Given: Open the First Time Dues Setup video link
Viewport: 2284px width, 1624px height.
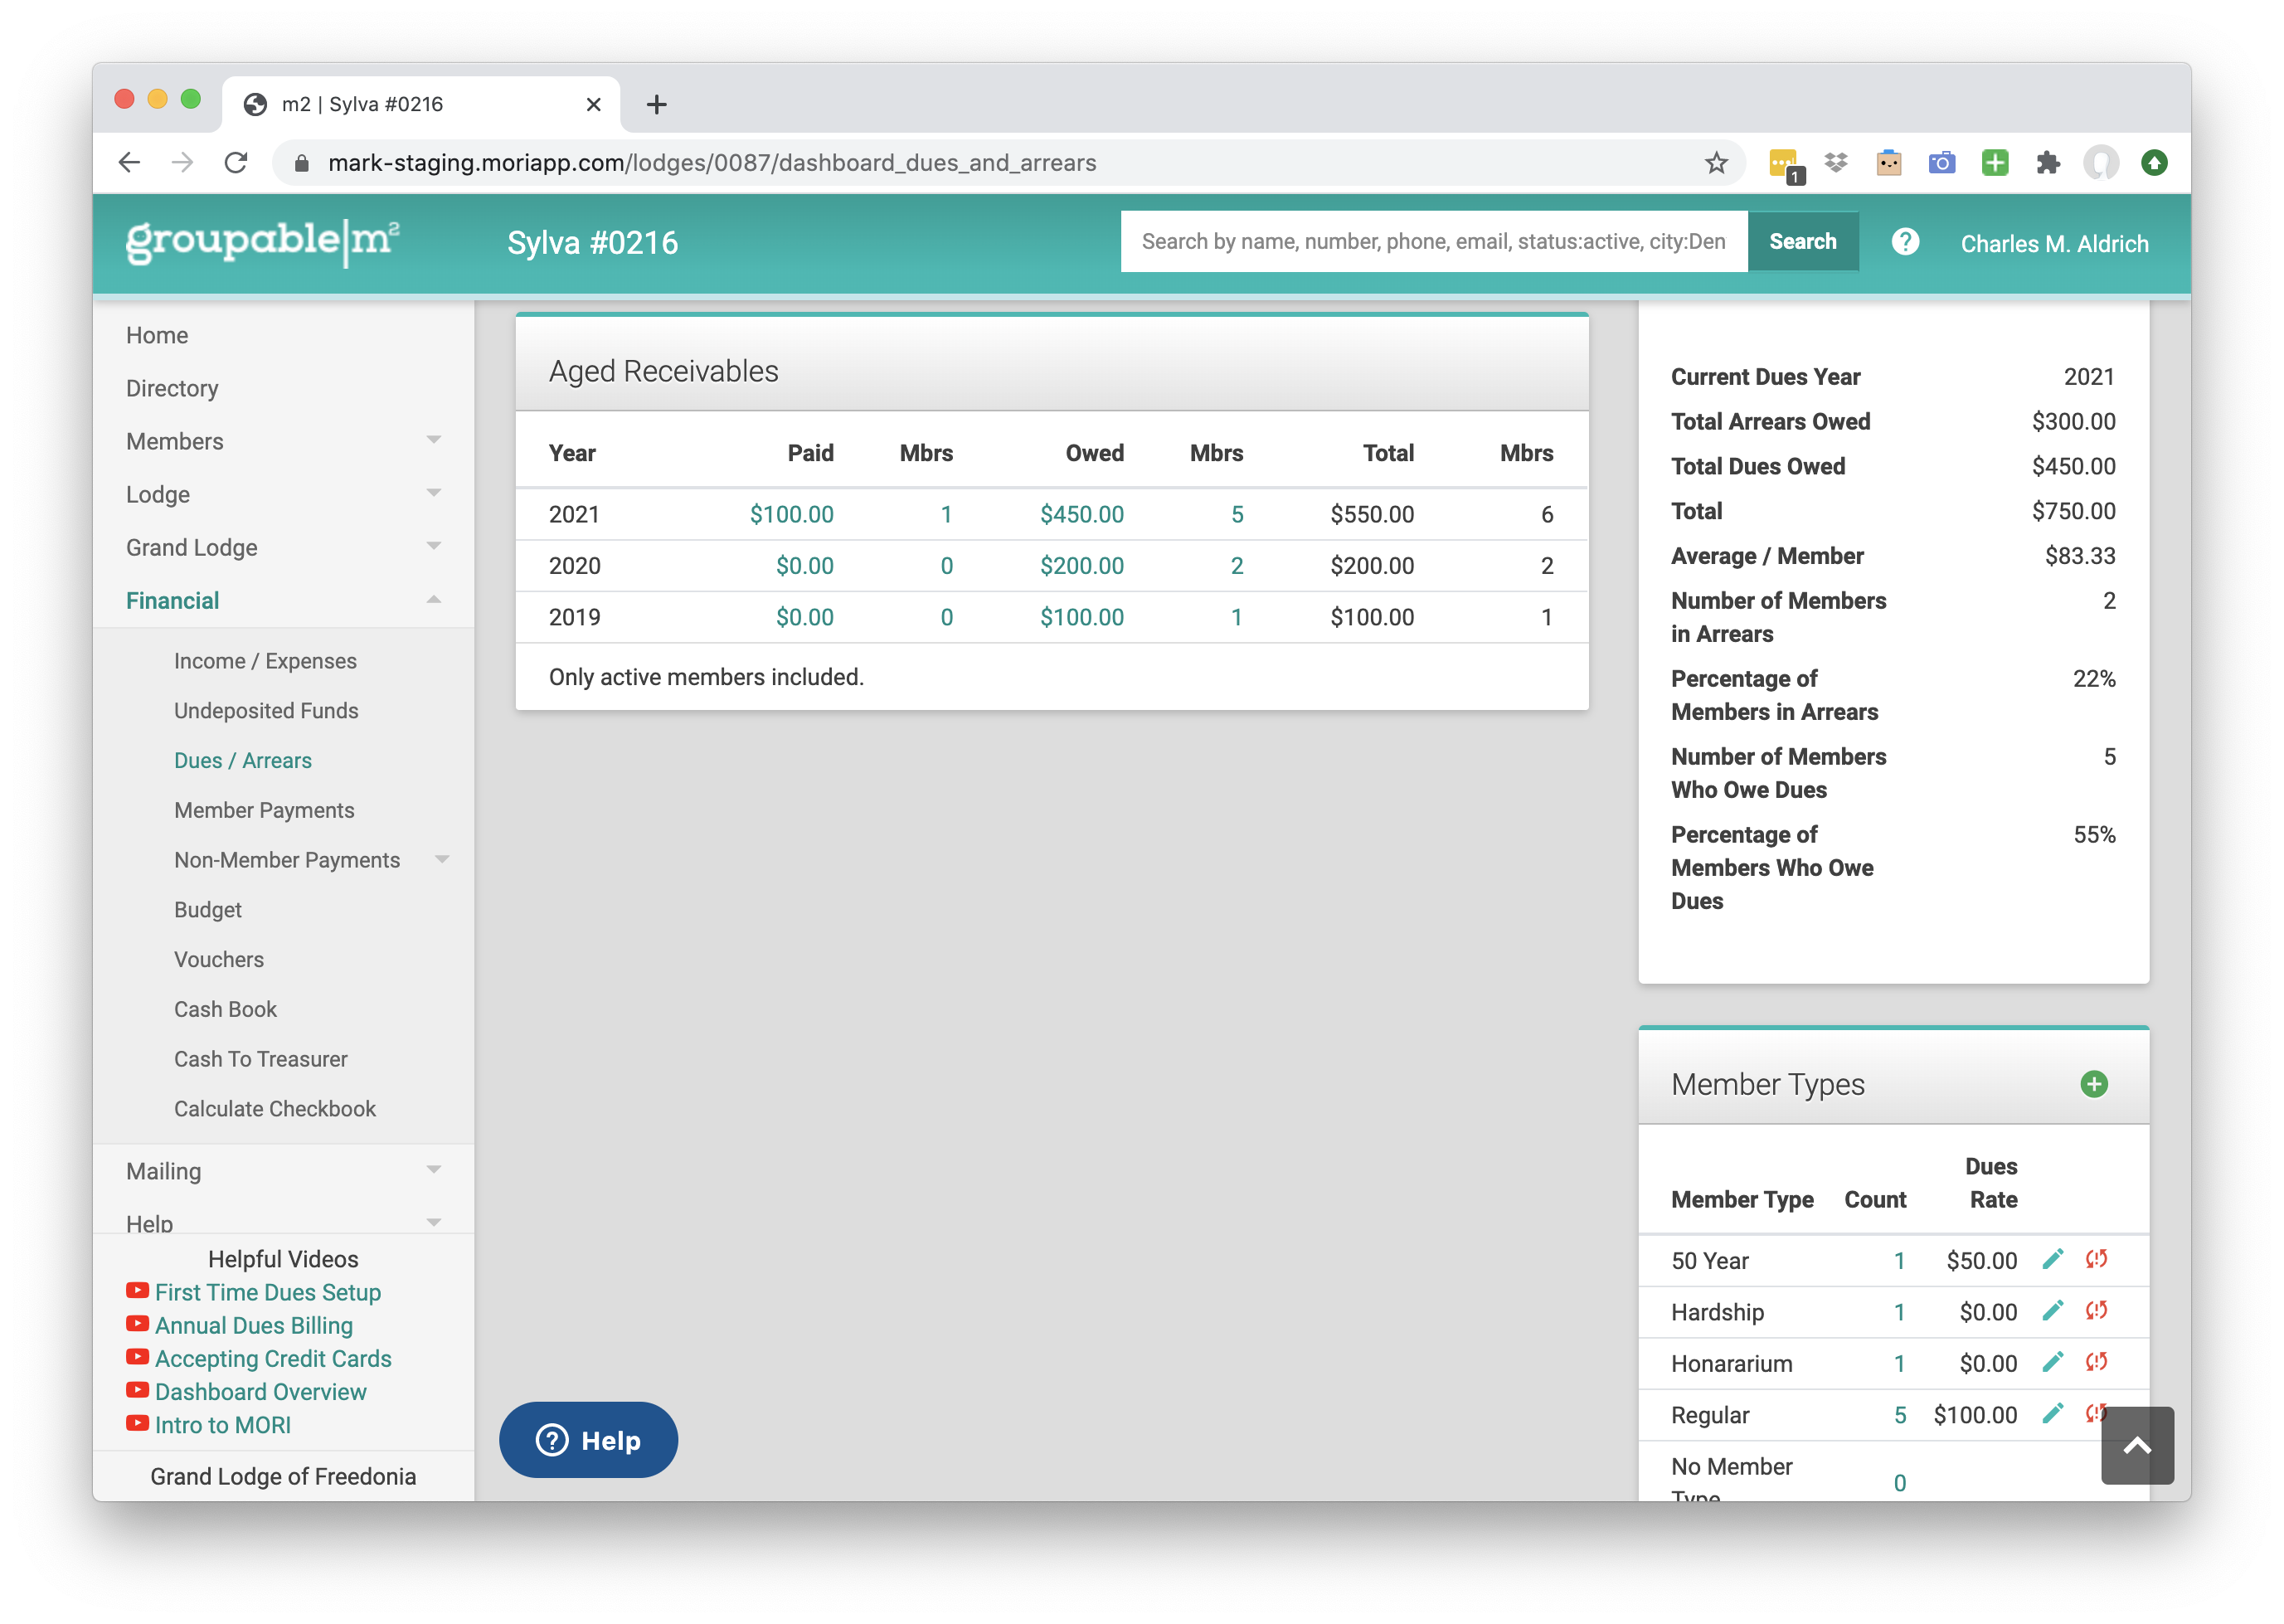Looking at the screenshot, I should [x=267, y=1292].
